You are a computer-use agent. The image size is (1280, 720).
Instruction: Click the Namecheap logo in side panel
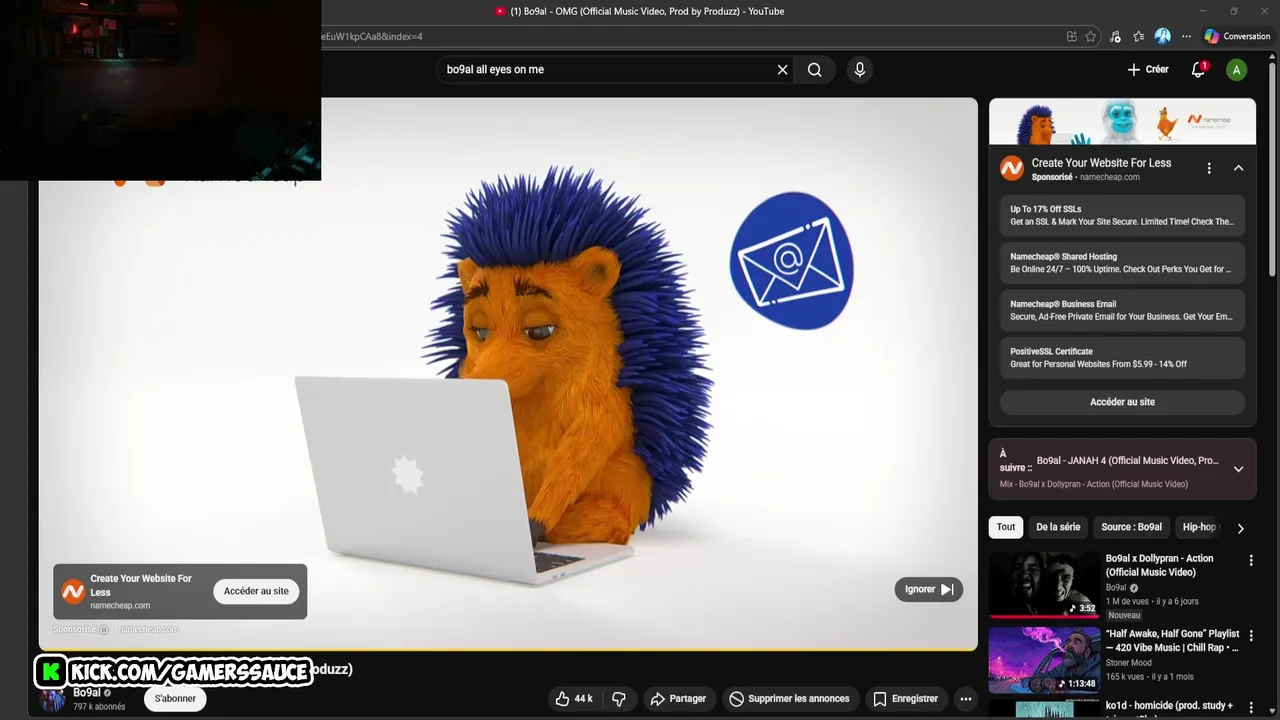1012,169
